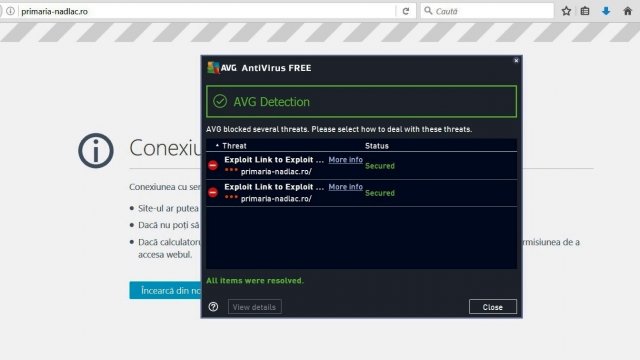Close the AVG dialog with X icon
Image resolution: width=640 pixels, height=360 pixels.
[516, 60]
